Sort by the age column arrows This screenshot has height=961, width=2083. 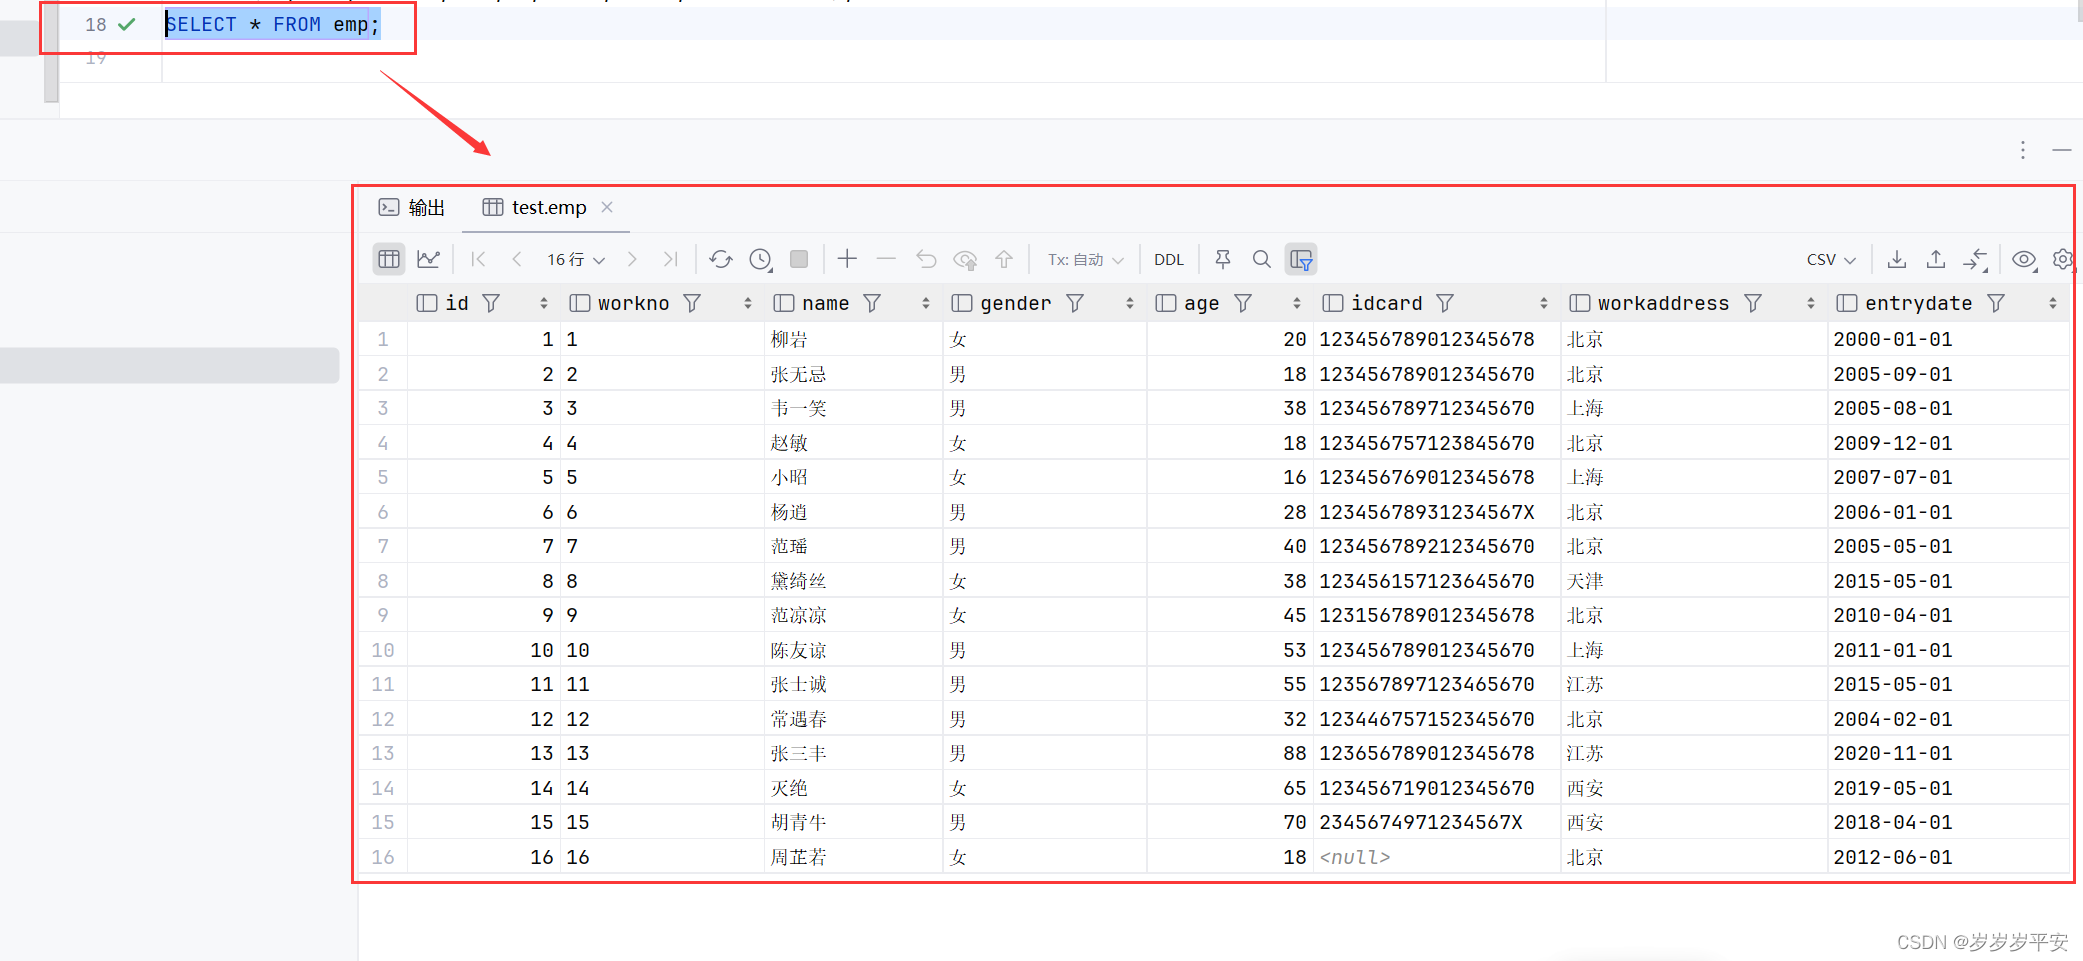coord(1297,303)
